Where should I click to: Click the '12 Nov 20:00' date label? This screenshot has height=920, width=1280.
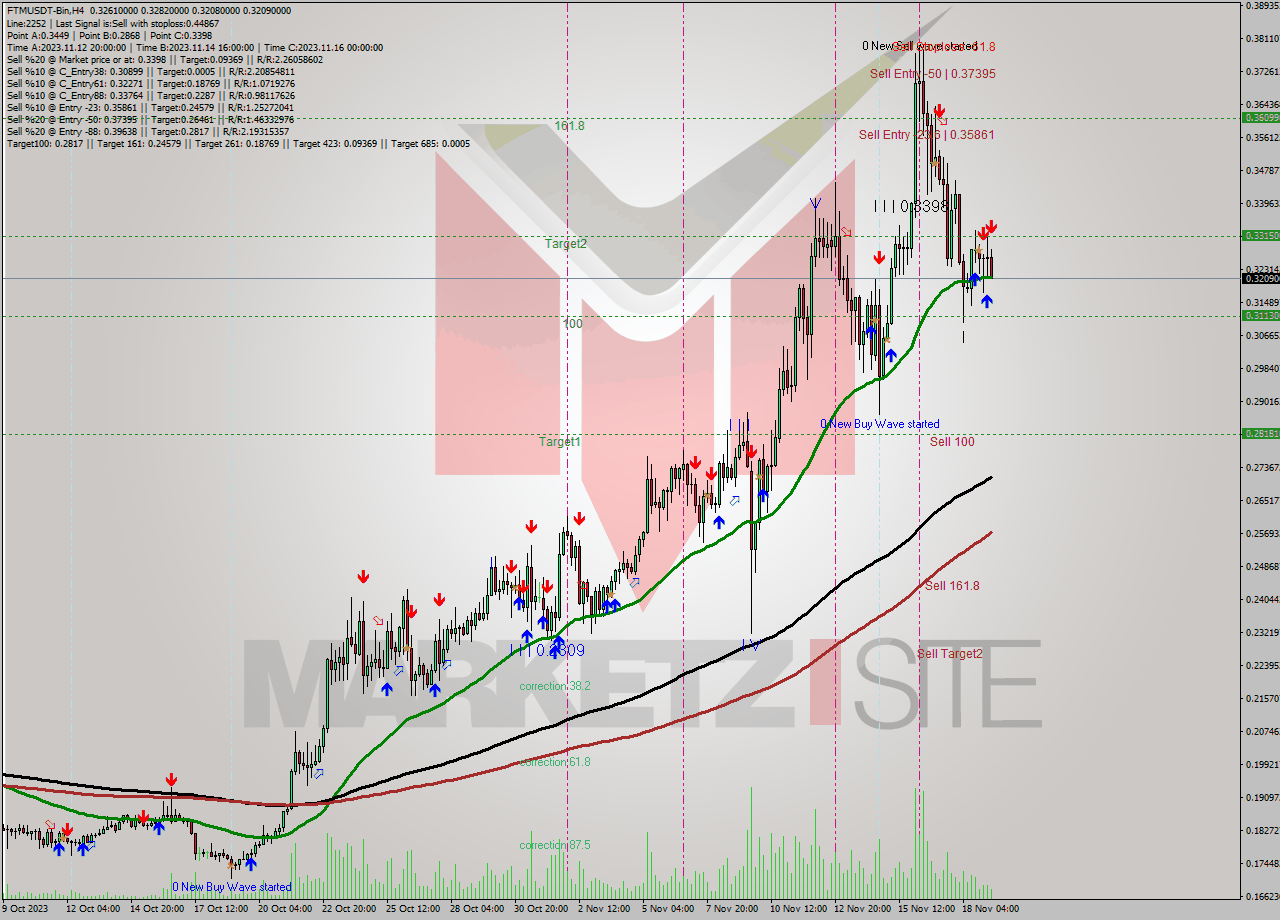(861, 909)
